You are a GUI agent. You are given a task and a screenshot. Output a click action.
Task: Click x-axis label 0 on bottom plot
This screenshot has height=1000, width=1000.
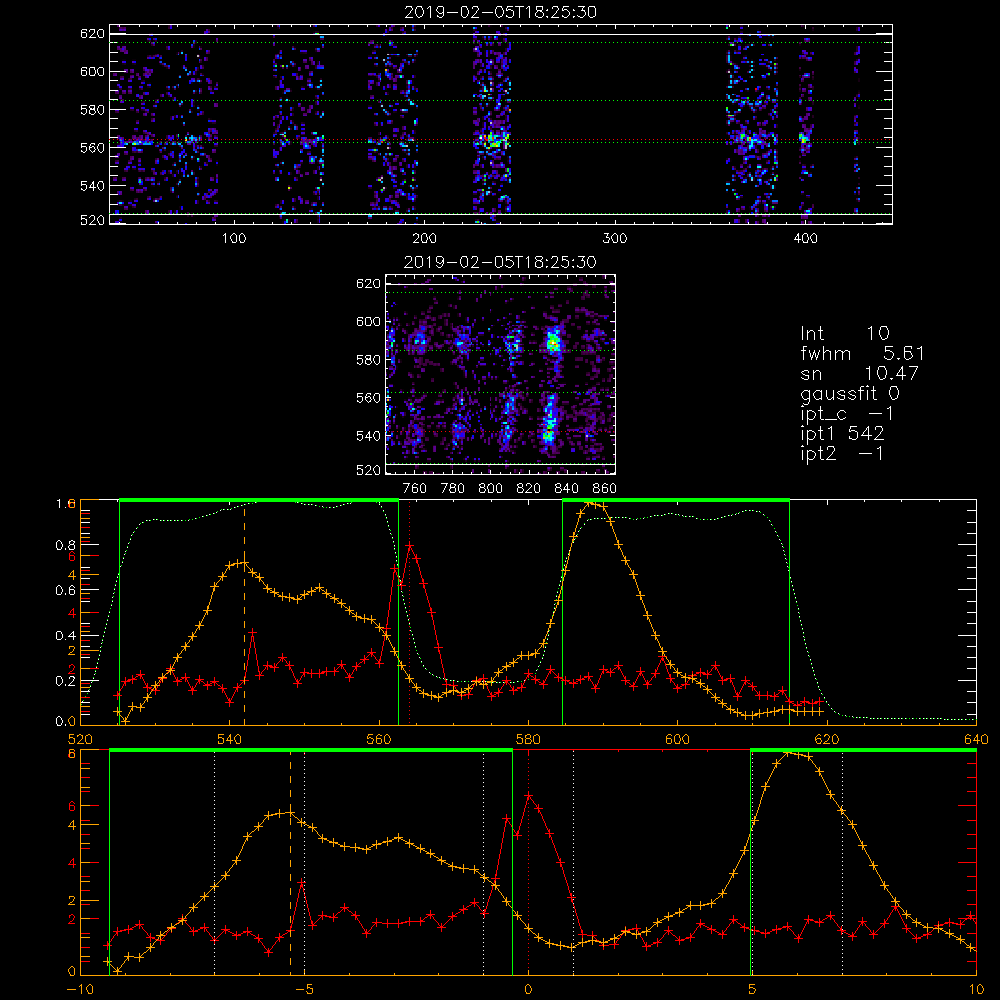point(528,990)
